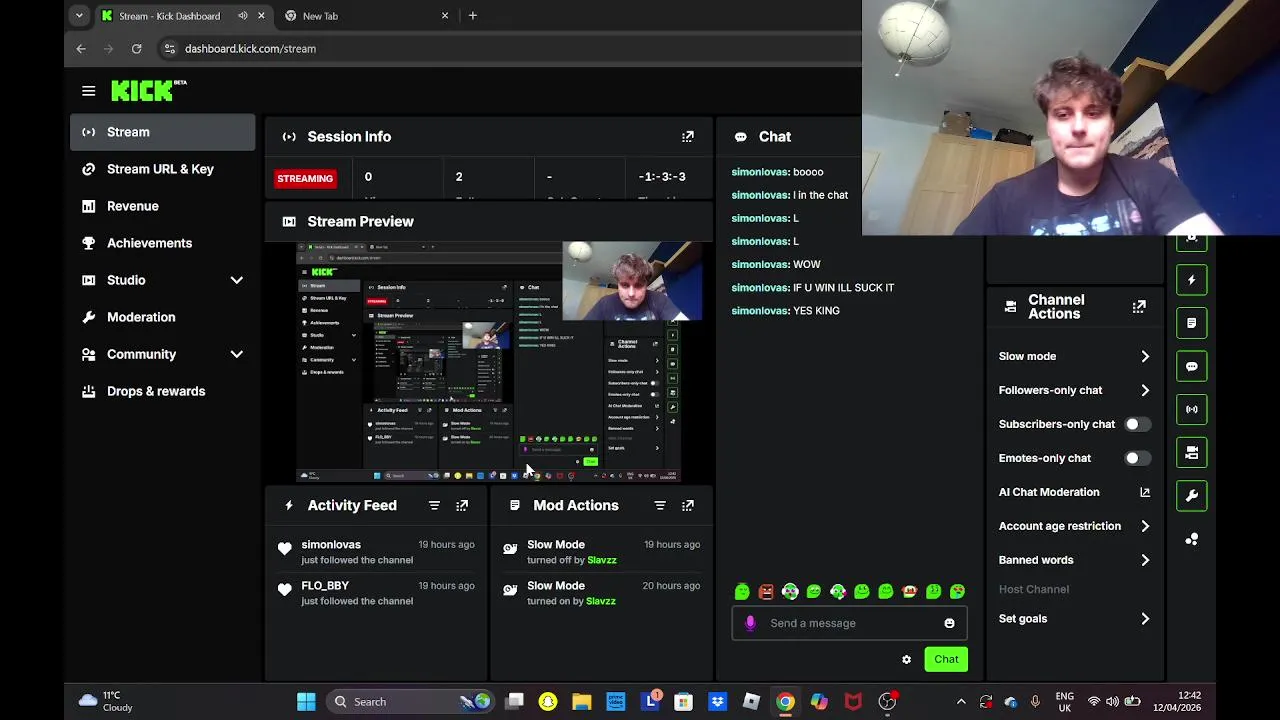Select Stream in the sidebar
The width and height of the screenshot is (1280, 720).
click(163, 132)
